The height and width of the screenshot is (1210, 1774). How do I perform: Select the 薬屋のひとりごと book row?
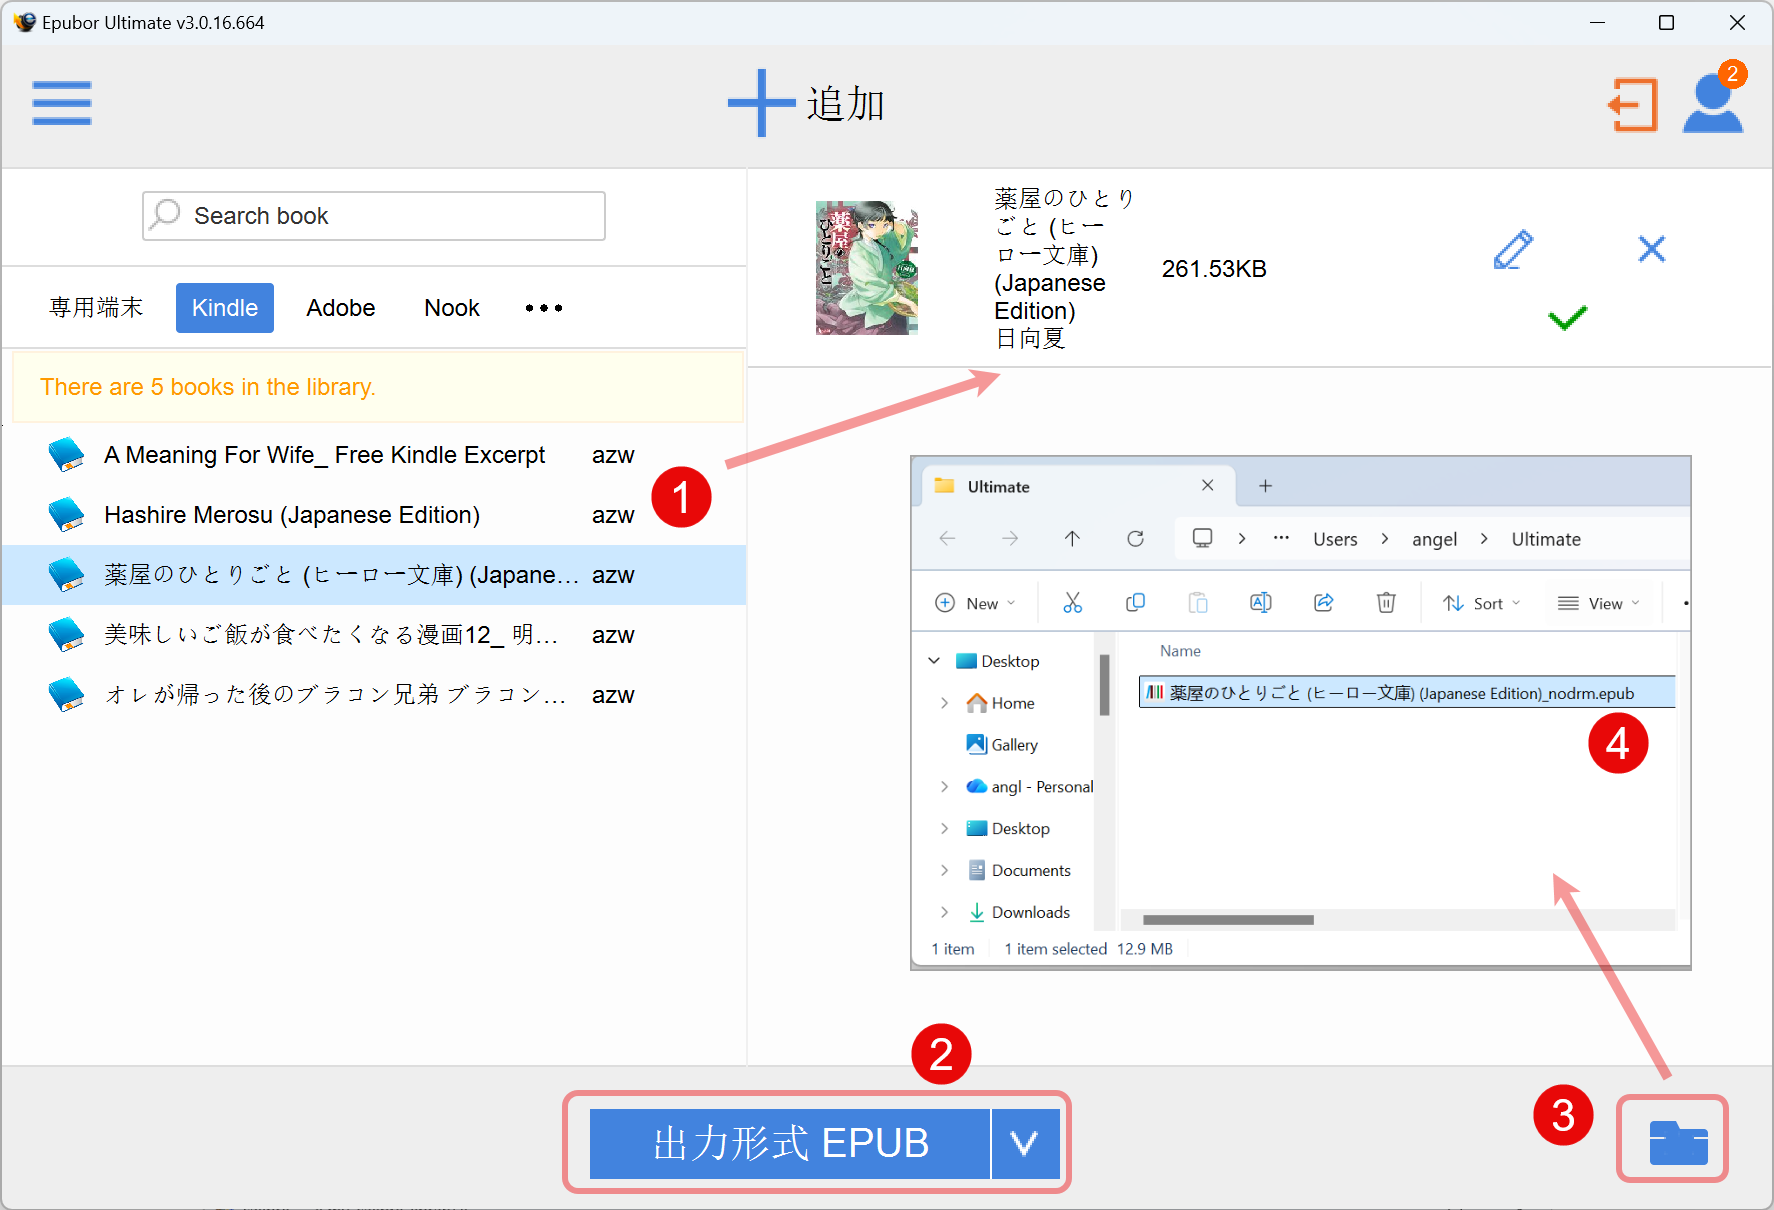(x=374, y=575)
